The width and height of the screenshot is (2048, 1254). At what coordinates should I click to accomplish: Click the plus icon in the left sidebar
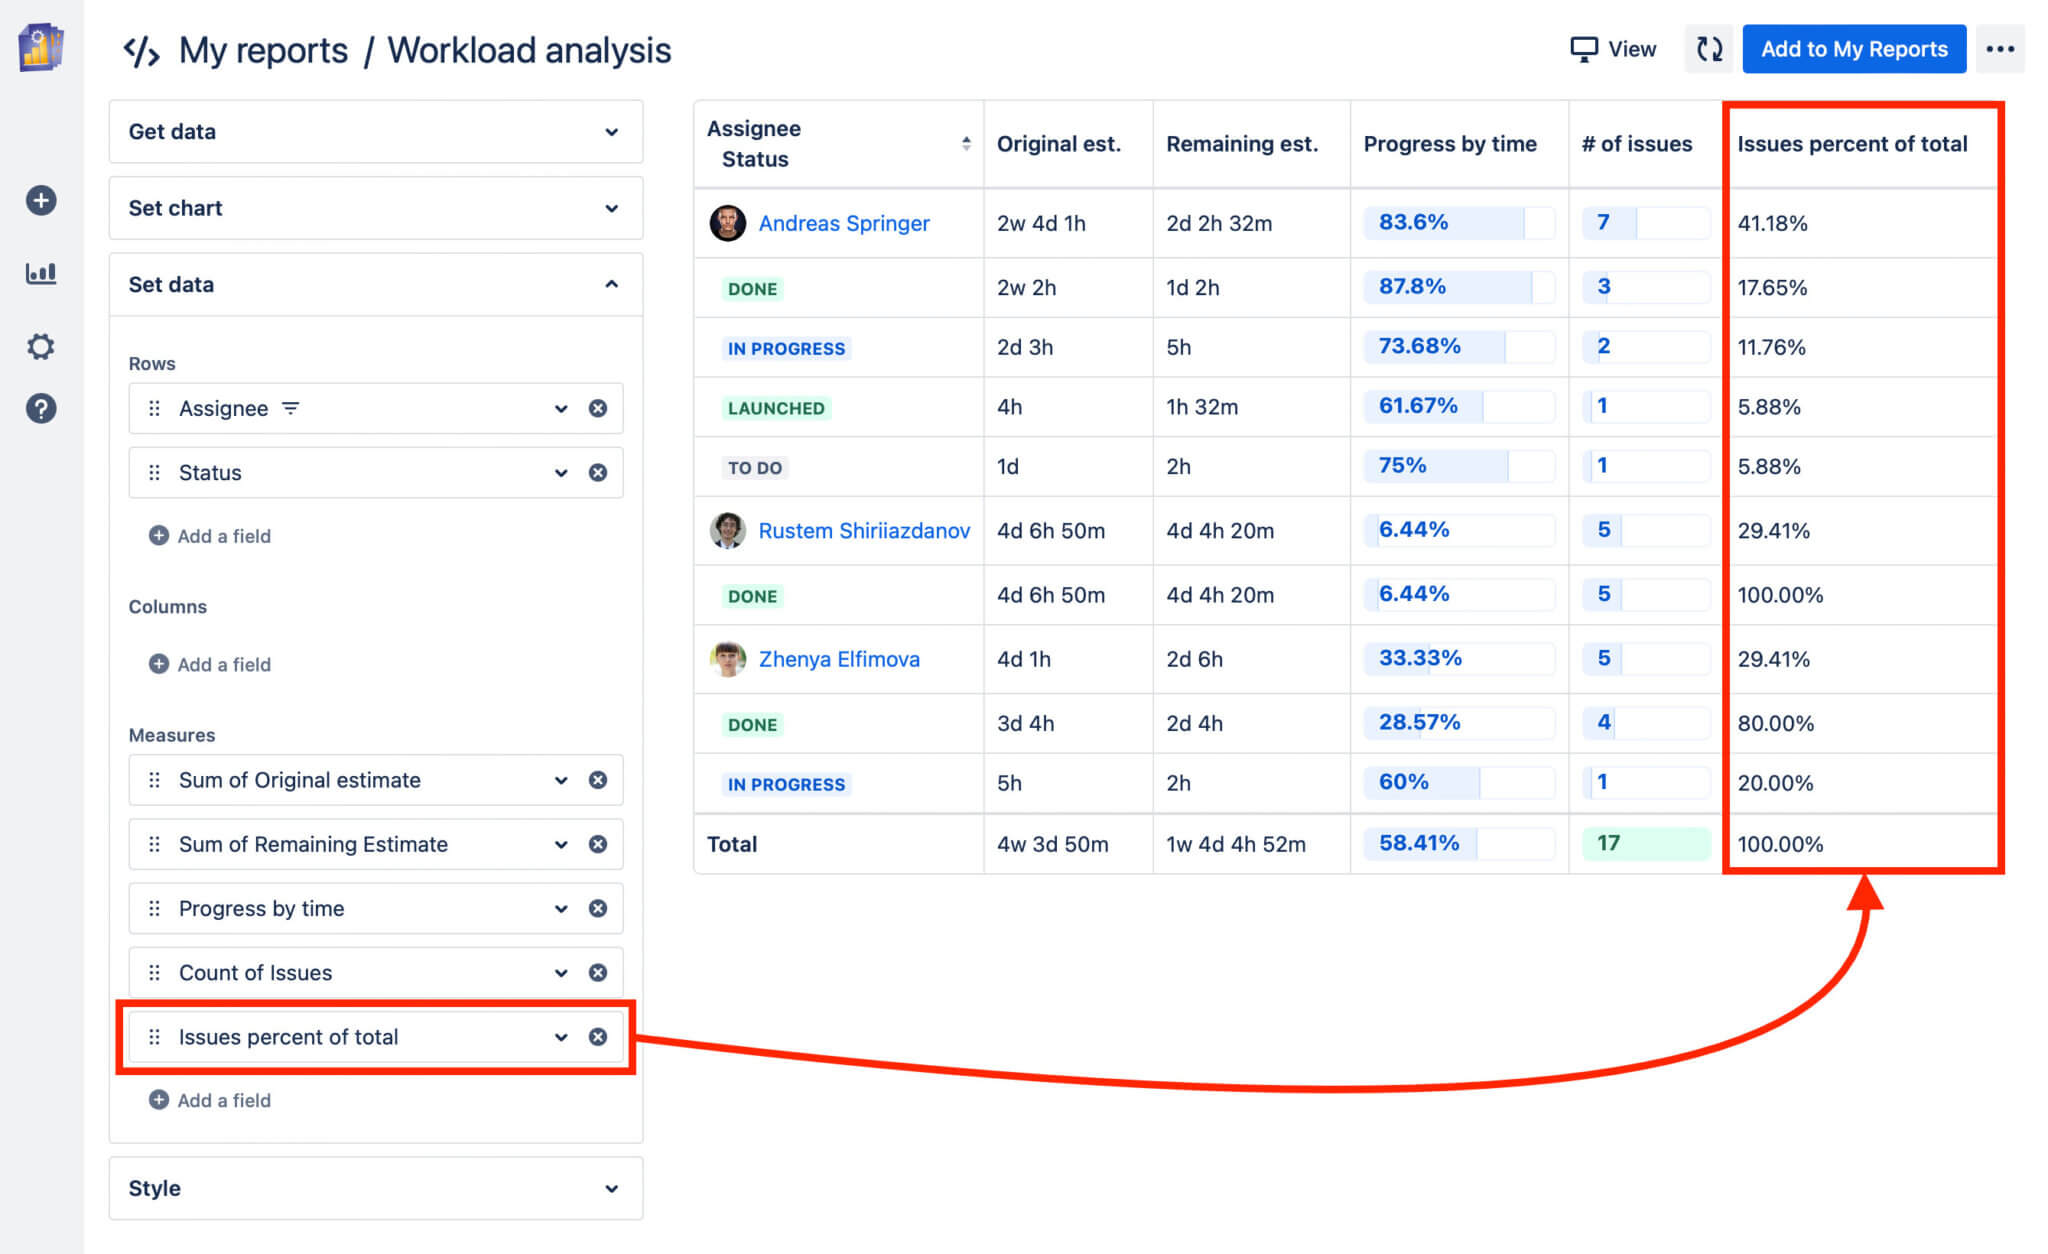pos(40,200)
